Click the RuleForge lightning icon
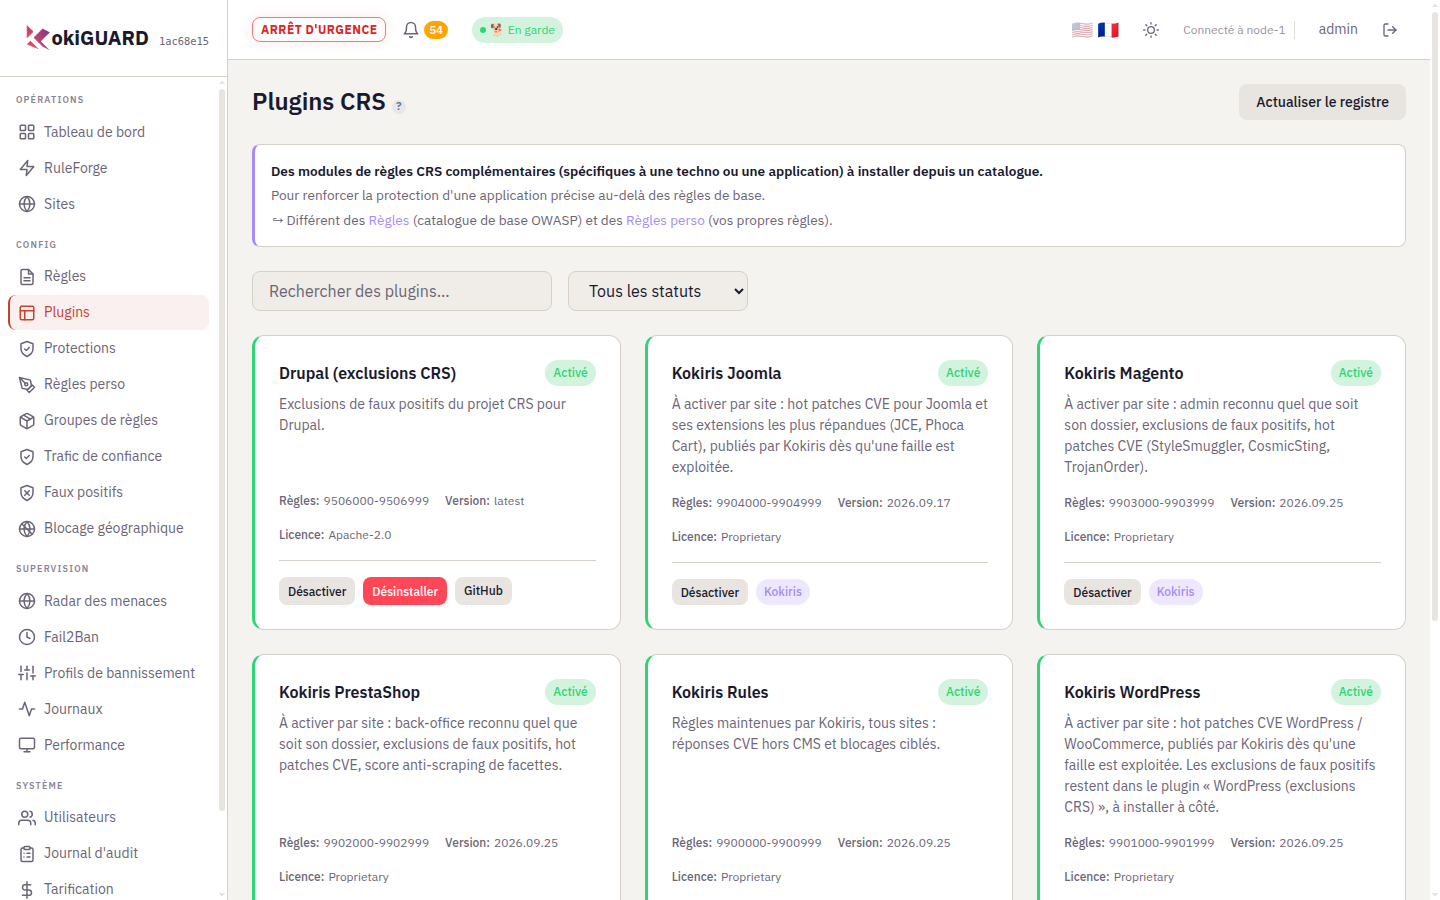This screenshot has height=900, width=1440. [x=27, y=168]
